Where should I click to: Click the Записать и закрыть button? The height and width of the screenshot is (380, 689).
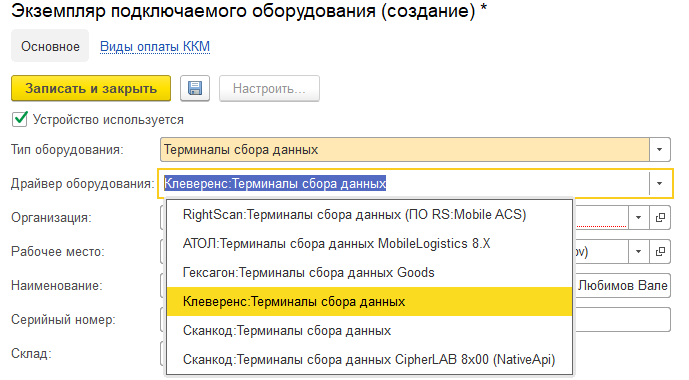(x=91, y=88)
